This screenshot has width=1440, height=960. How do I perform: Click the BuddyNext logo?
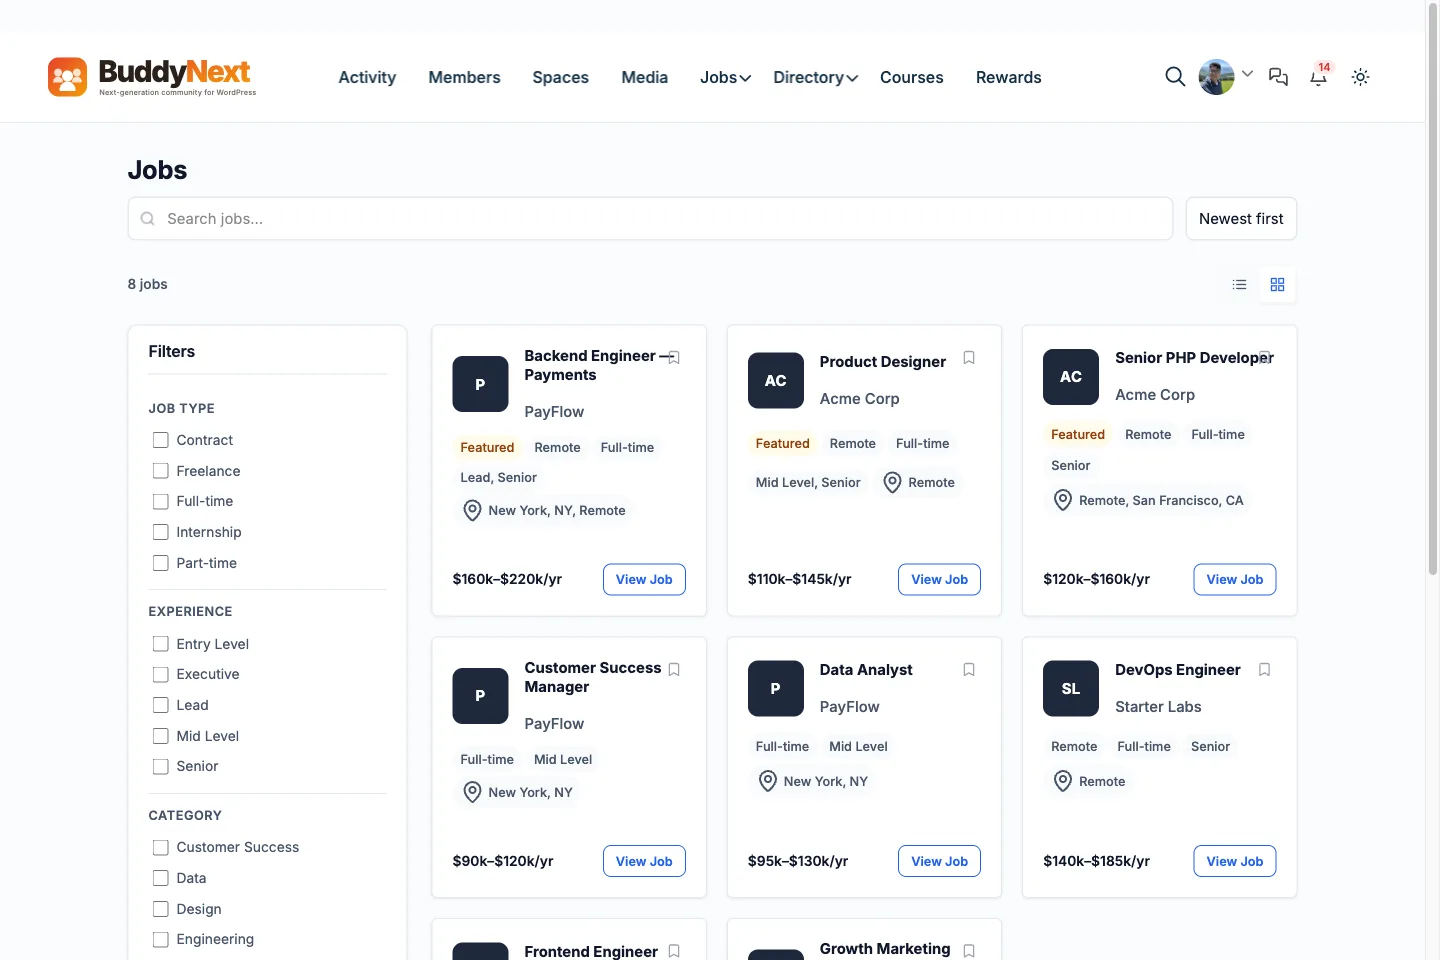(x=152, y=77)
